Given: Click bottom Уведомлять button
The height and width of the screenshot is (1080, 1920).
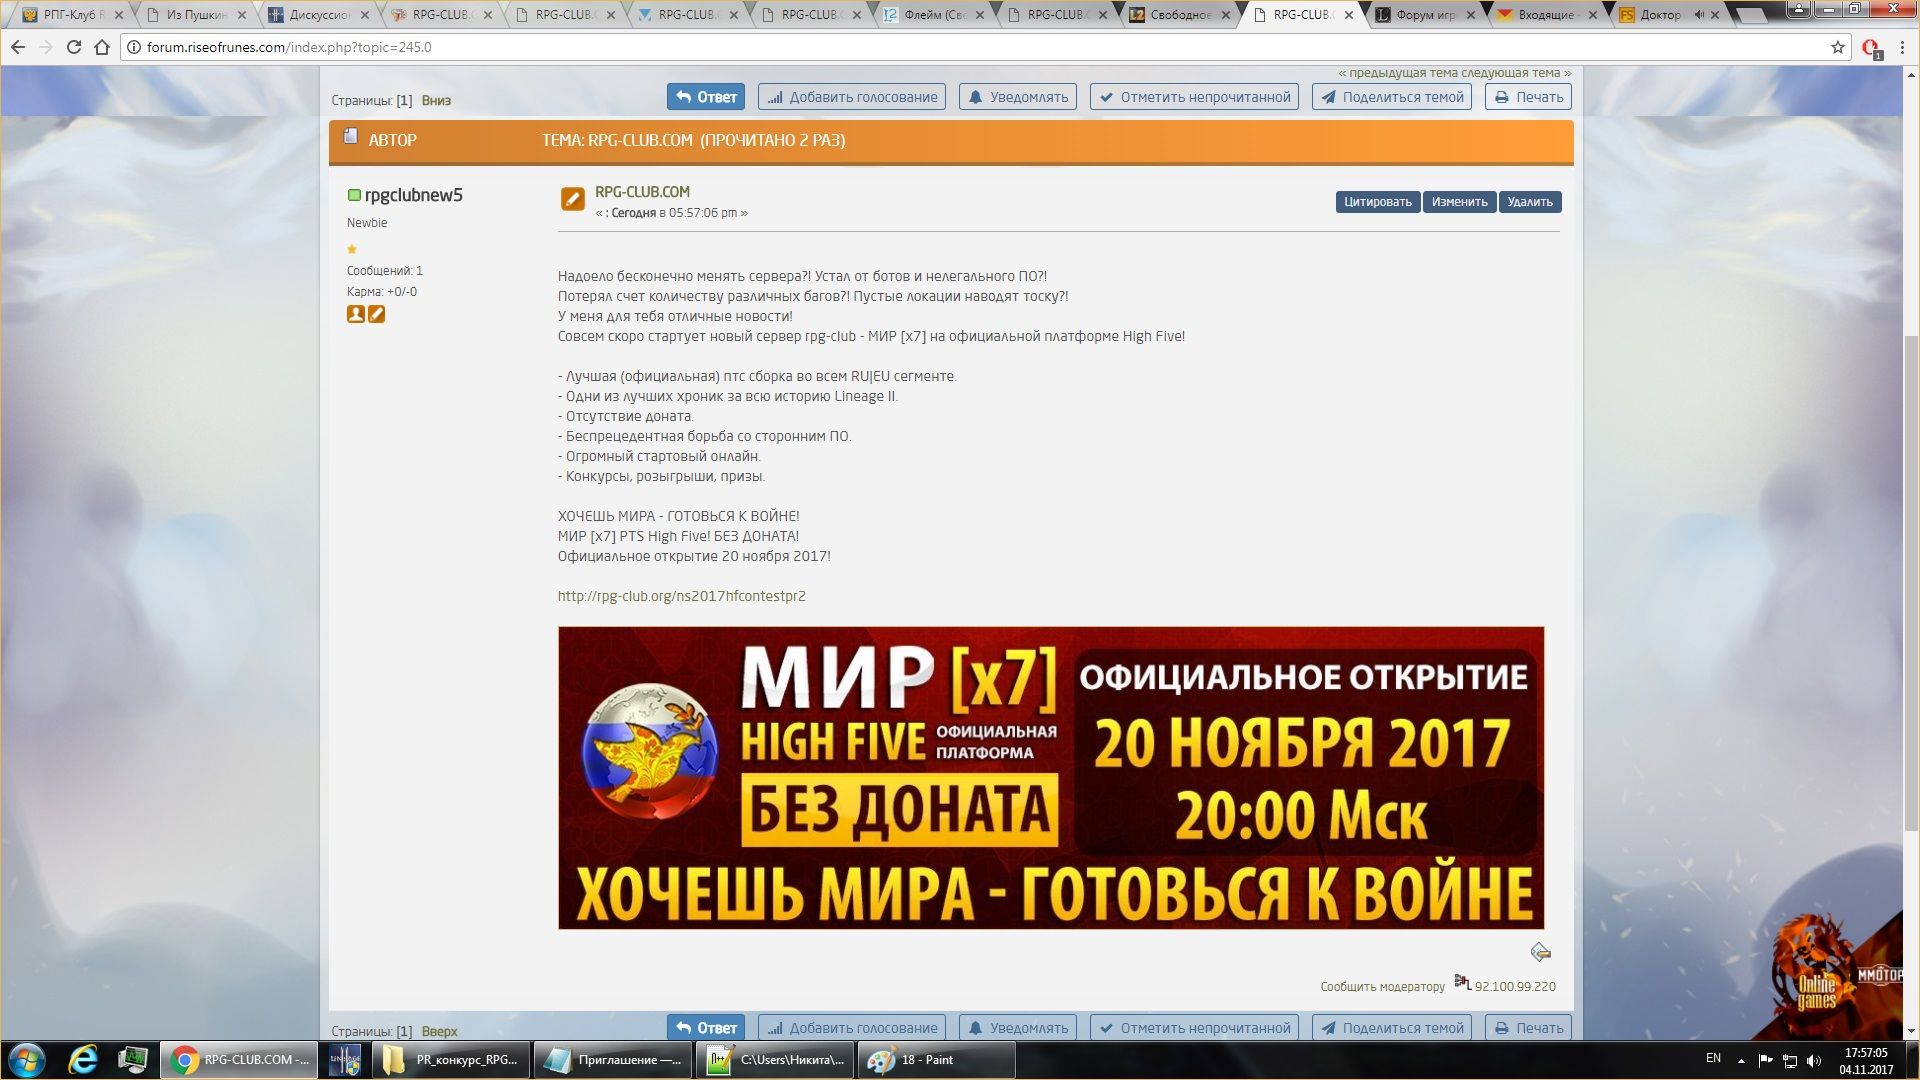Looking at the screenshot, I should pos(1018,1027).
